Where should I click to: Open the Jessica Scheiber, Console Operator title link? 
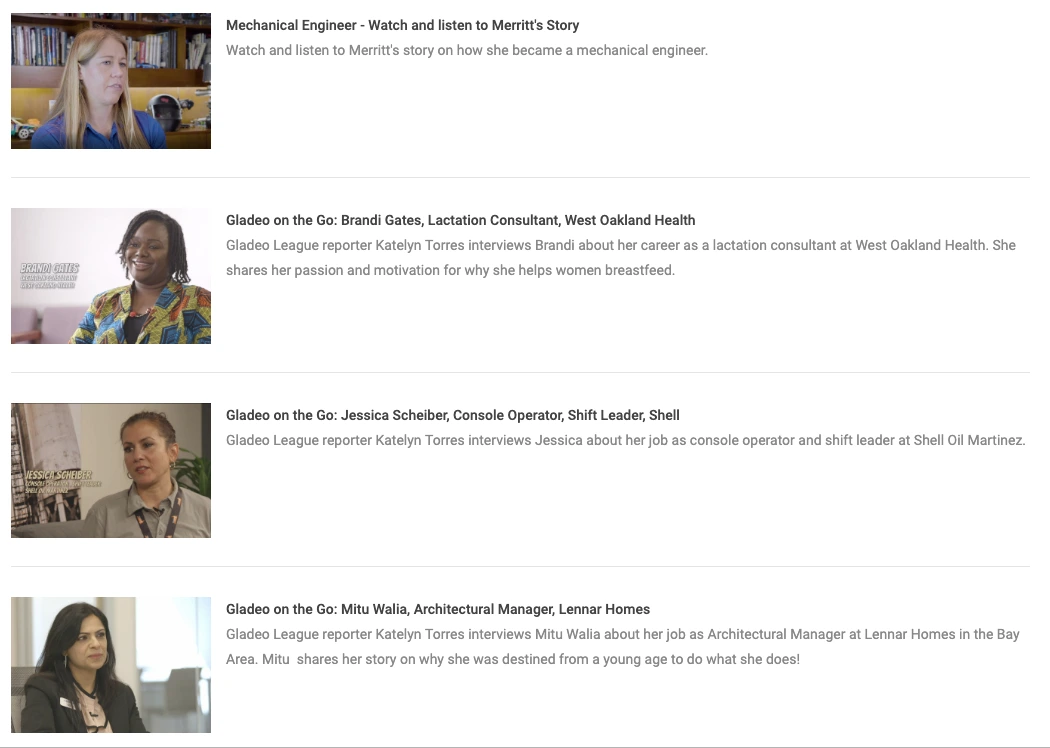click(x=453, y=415)
